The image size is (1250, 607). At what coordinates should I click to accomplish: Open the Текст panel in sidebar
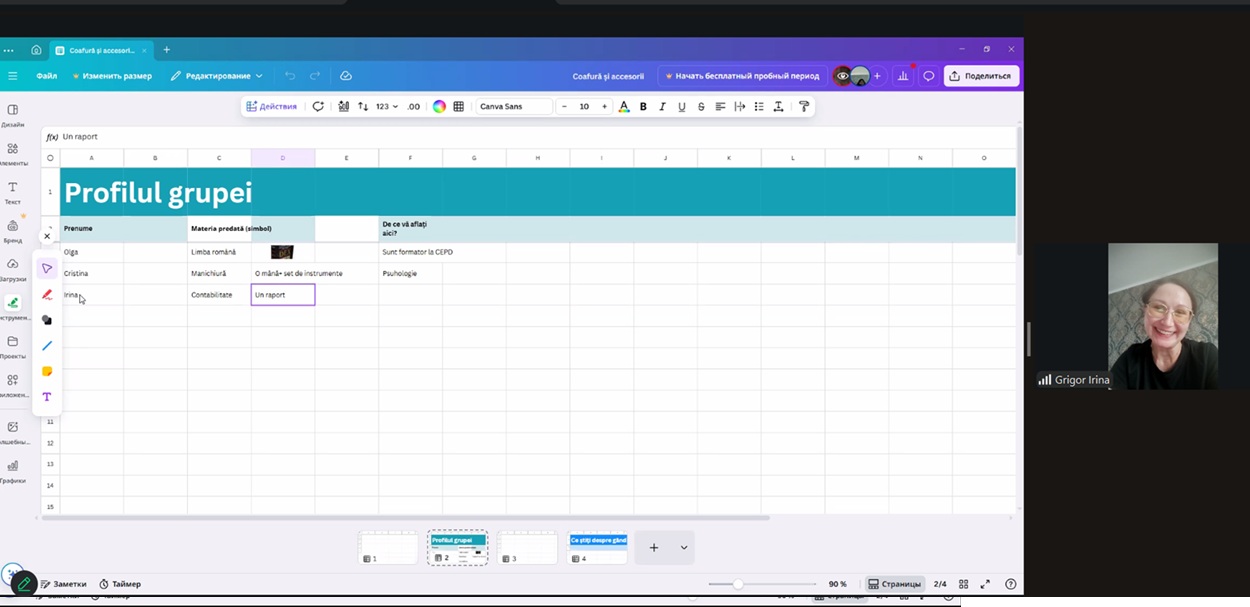coord(13,192)
